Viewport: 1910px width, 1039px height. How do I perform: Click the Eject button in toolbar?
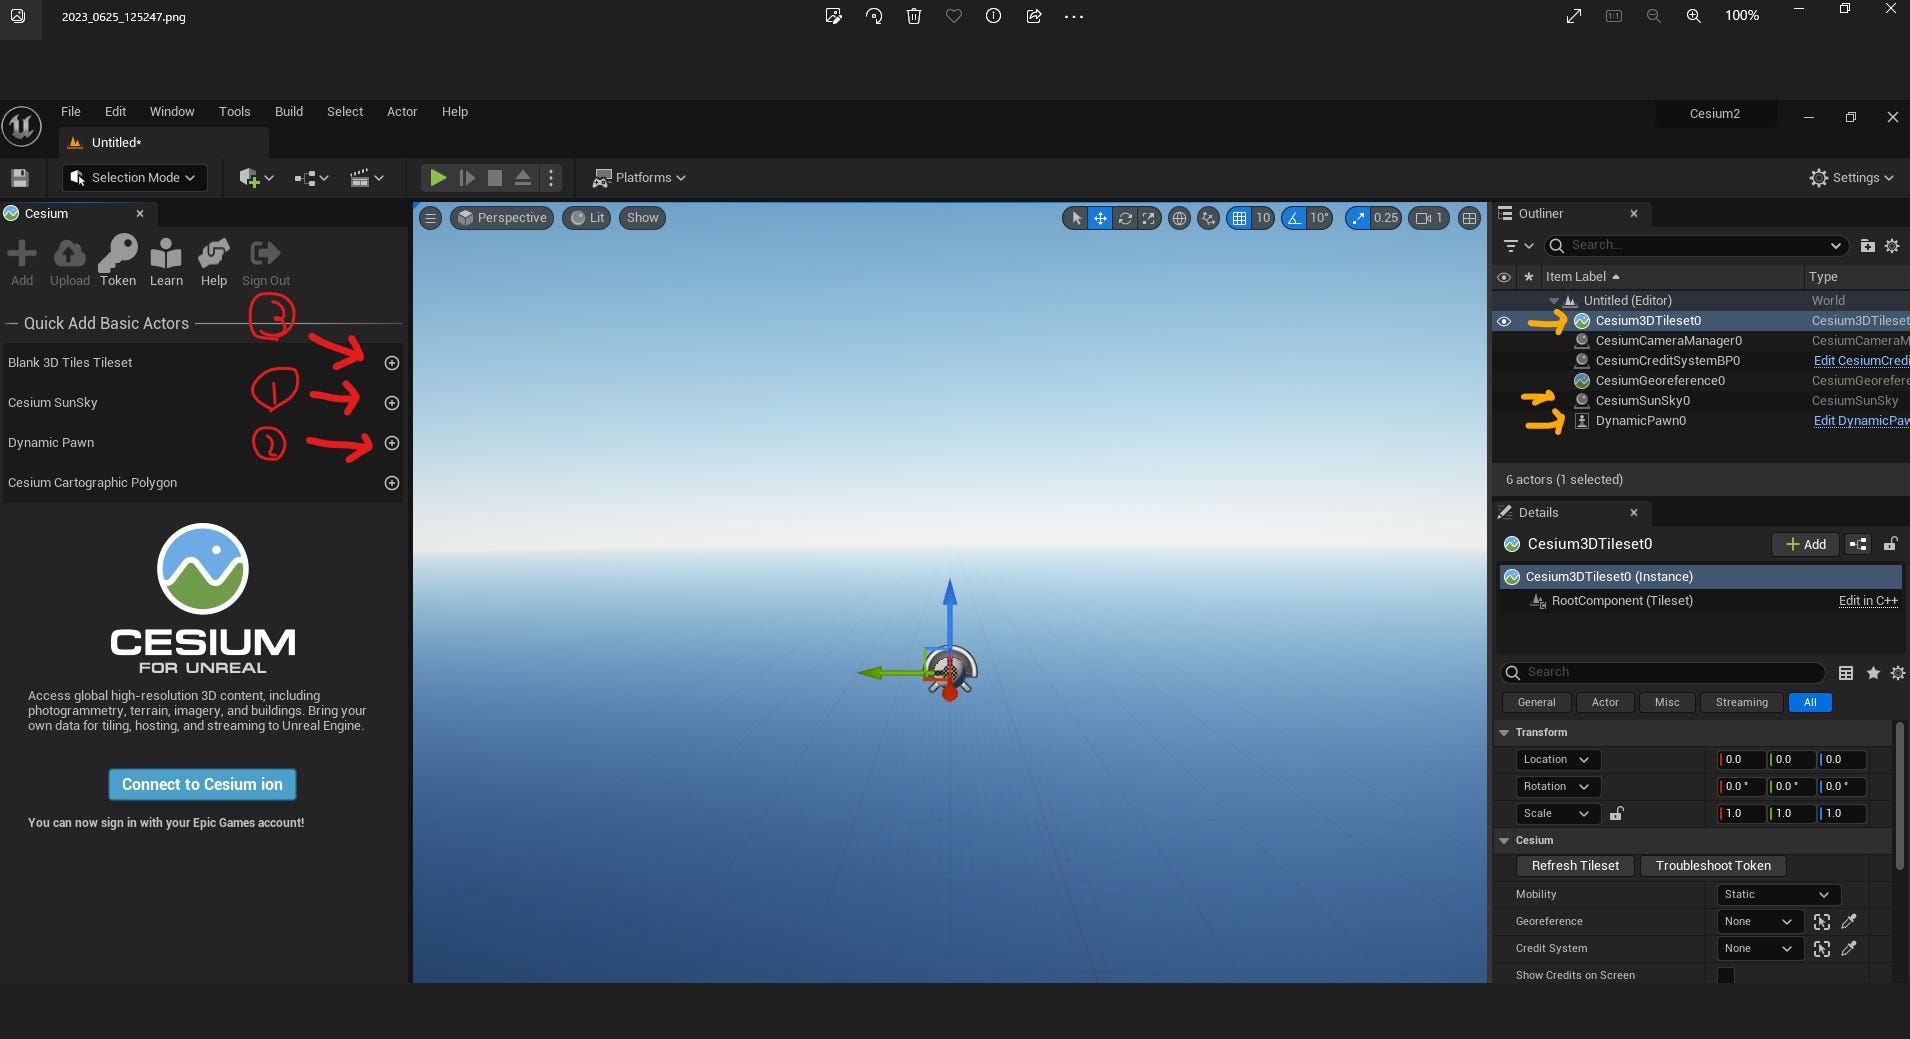[x=522, y=178]
